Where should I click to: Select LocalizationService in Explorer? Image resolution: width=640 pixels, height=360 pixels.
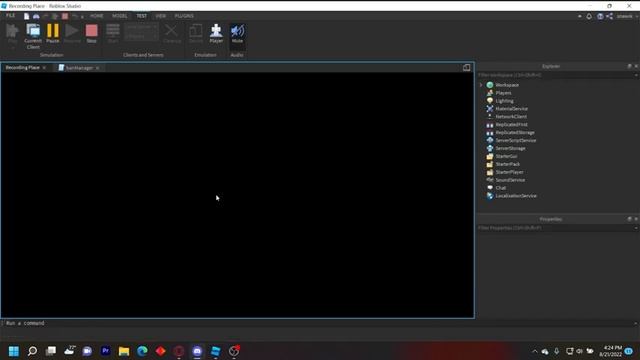coord(516,196)
